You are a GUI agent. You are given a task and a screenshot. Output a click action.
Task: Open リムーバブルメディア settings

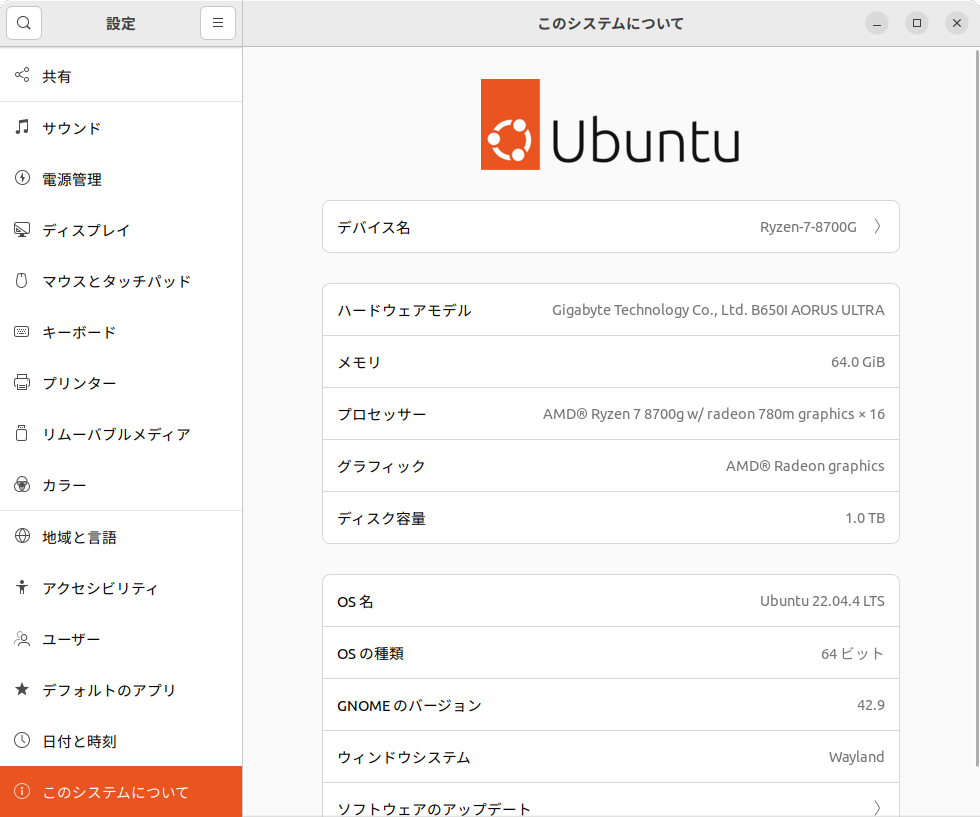121,434
